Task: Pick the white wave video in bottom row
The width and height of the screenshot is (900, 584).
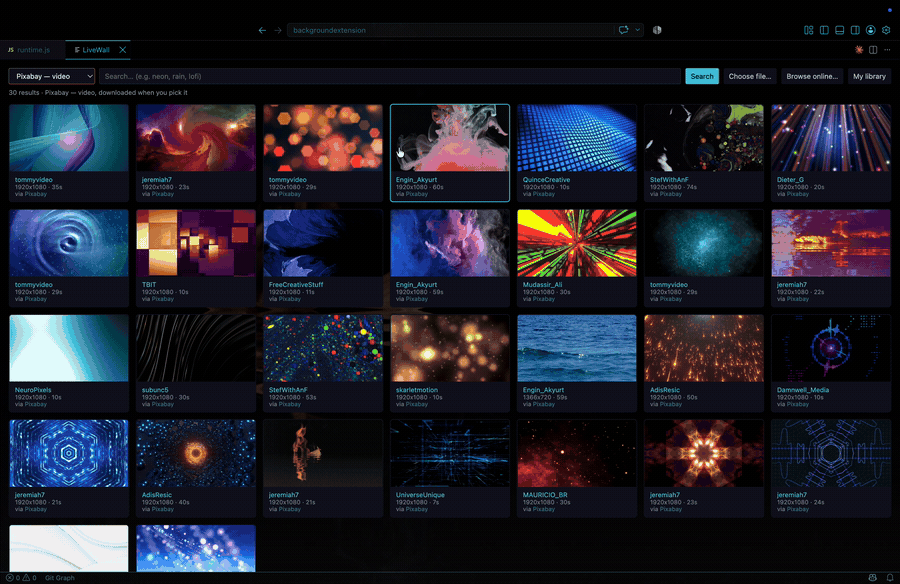Action: (x=69, y=548)
